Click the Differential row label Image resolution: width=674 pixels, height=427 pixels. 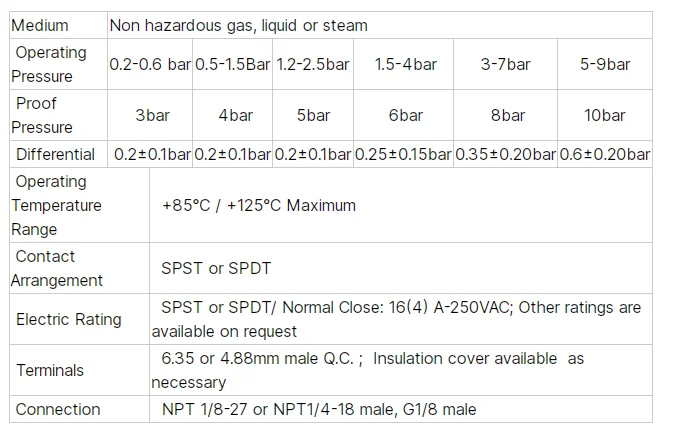pyautogui.click(x=55, y=154)
